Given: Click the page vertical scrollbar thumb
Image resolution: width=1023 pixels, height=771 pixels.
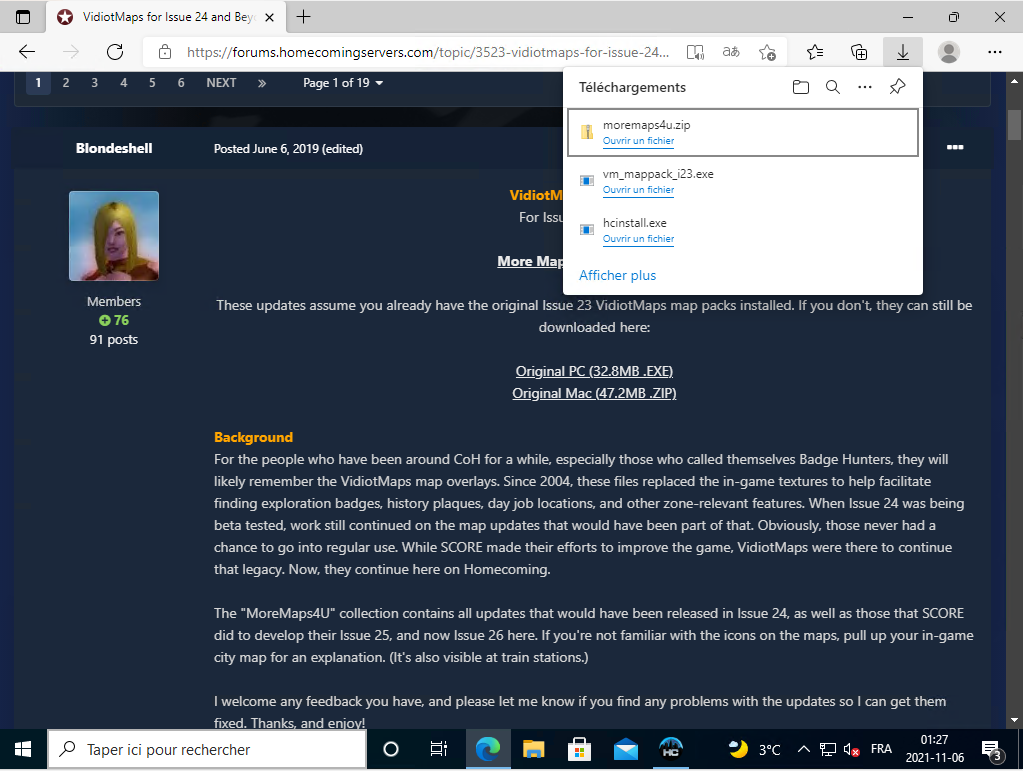Looking at the screenshot, I should pos(1014,125).
